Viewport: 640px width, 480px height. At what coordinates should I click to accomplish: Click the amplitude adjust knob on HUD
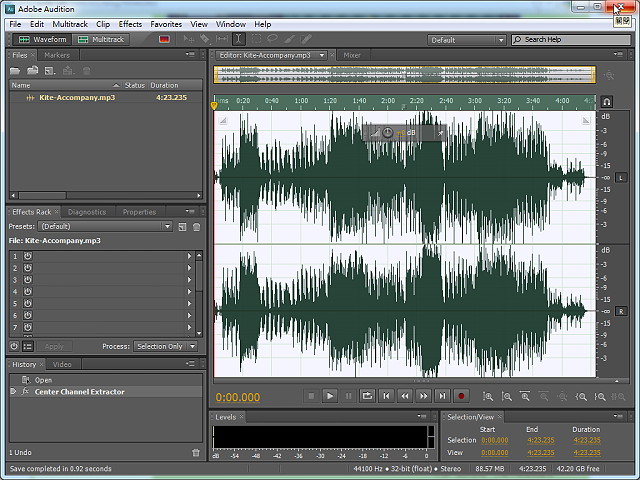(388, 133)
